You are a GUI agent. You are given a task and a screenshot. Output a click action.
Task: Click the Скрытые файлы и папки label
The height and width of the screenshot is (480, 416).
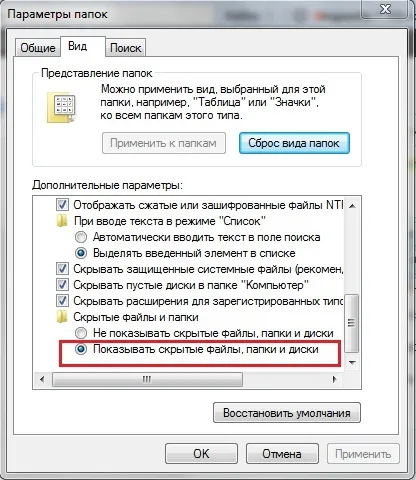(136, 317)
